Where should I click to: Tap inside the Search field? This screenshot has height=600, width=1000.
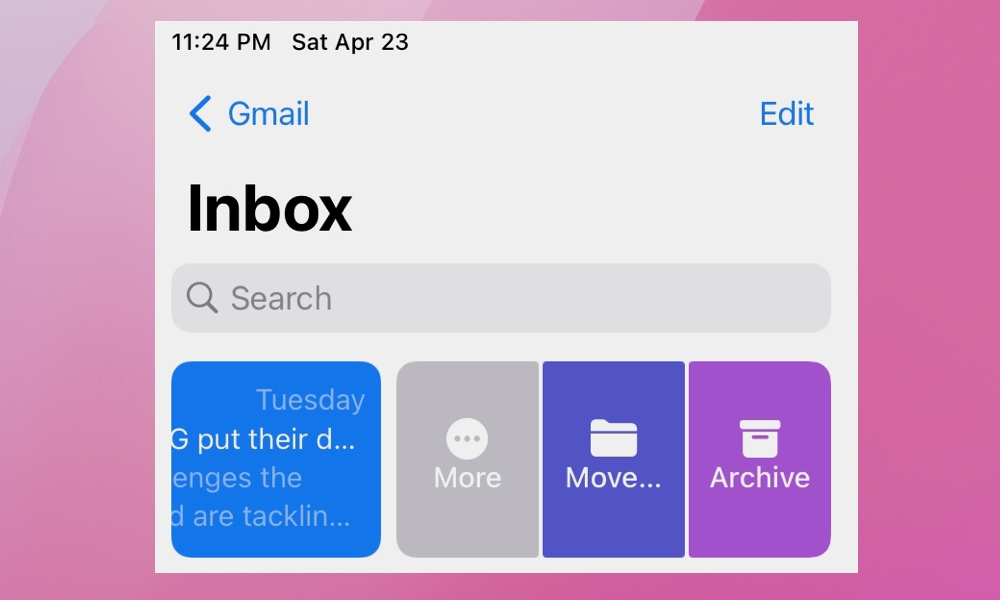[x=500, y=297]
